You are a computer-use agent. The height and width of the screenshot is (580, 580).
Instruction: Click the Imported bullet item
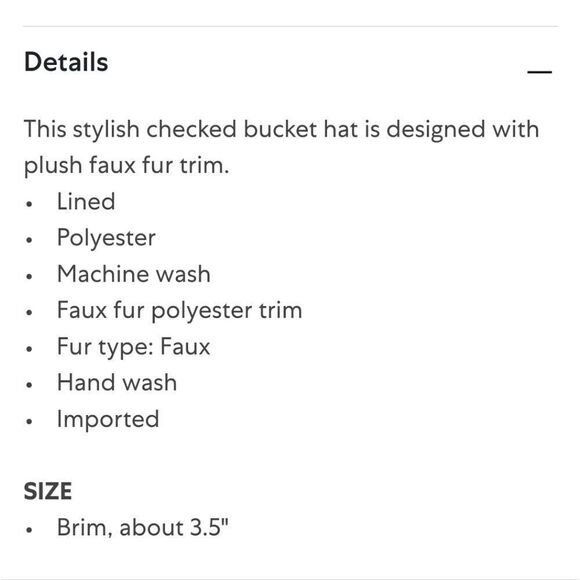click(x=108, y=419)
